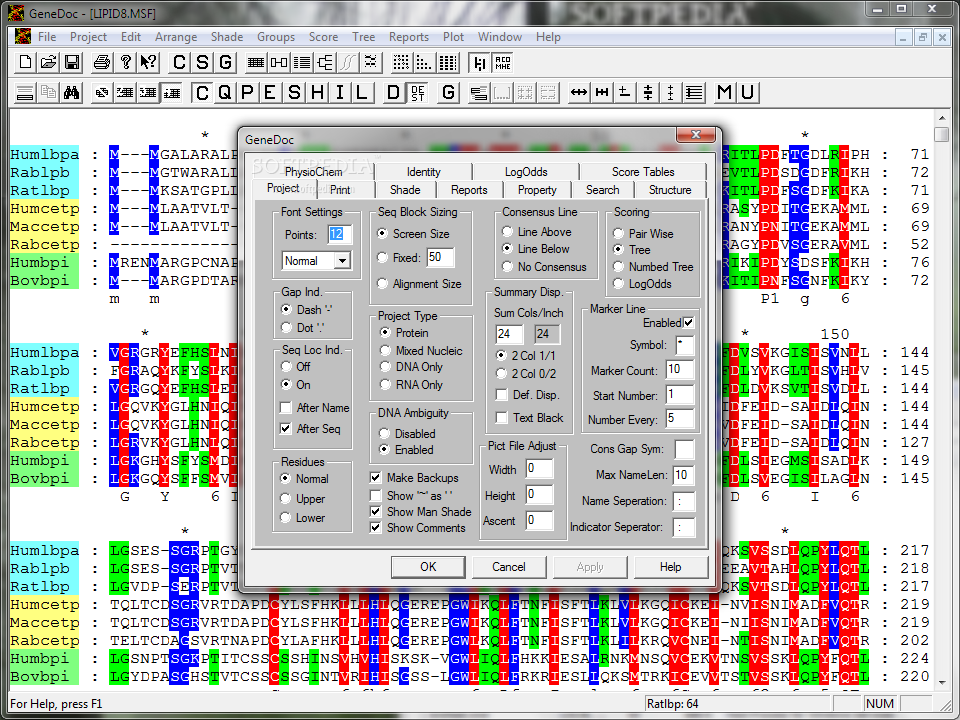Click the top-row 'C' toolbar button
Viewport: 960px width, 720px height.
[179, 62]
